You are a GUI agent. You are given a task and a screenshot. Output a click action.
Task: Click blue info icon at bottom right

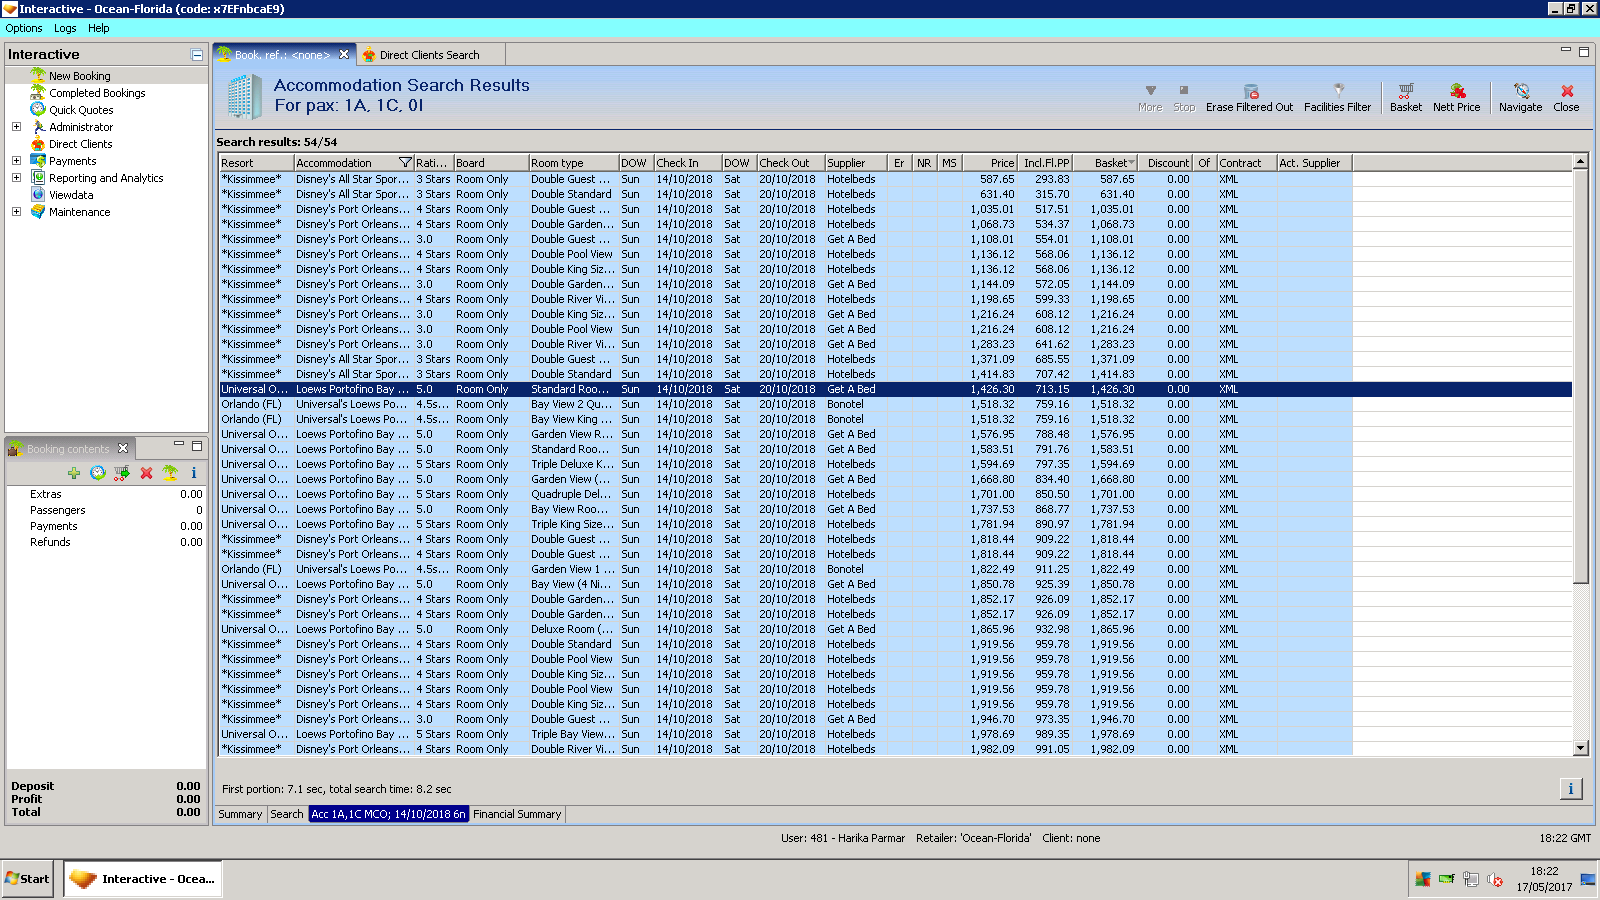click(x=1570, y=789)
